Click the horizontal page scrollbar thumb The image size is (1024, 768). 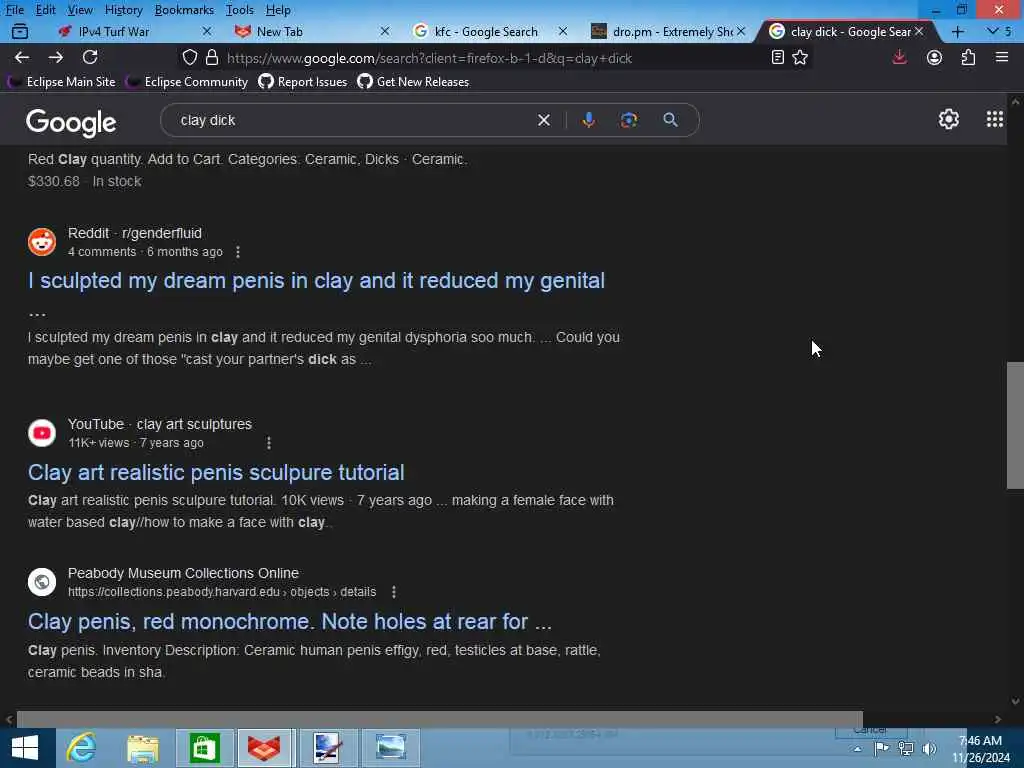[x=440, y=719]
